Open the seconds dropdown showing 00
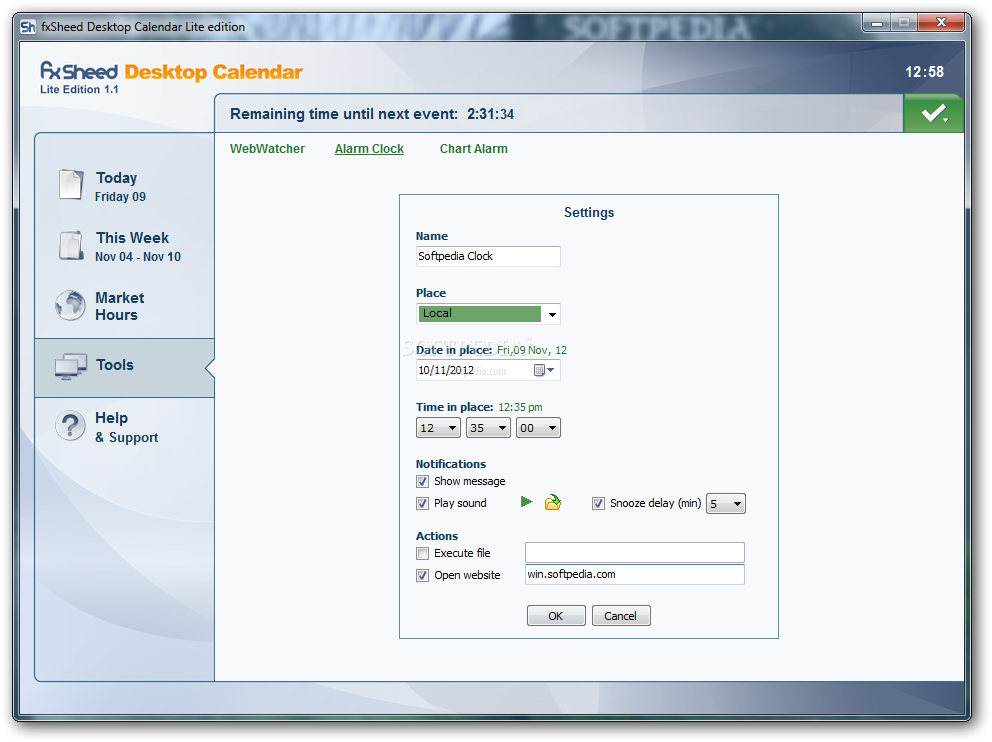This screenshot has height=742, width=992. [x=538, y=428]
